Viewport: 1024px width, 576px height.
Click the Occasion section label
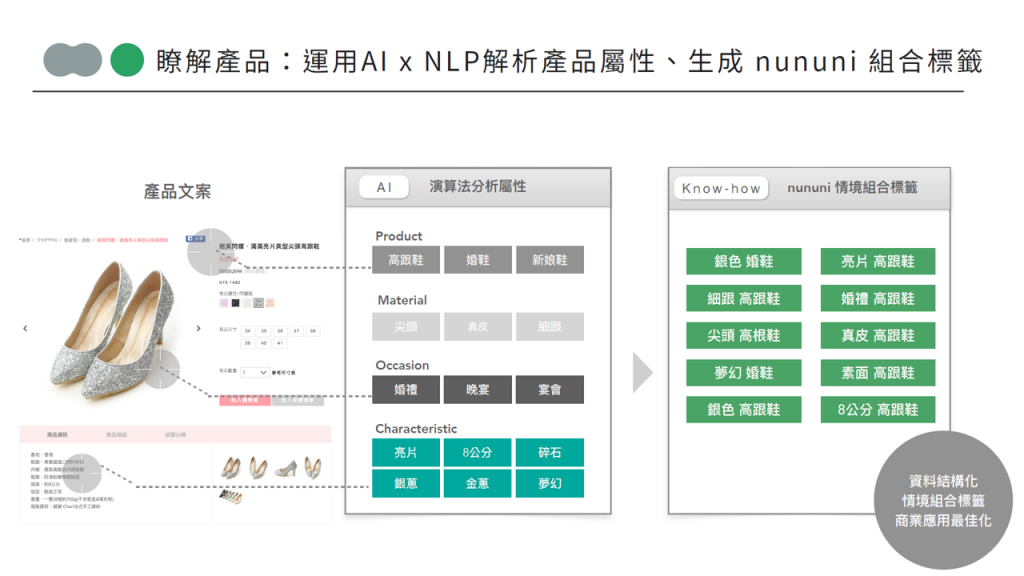click(x=402, y=365)
